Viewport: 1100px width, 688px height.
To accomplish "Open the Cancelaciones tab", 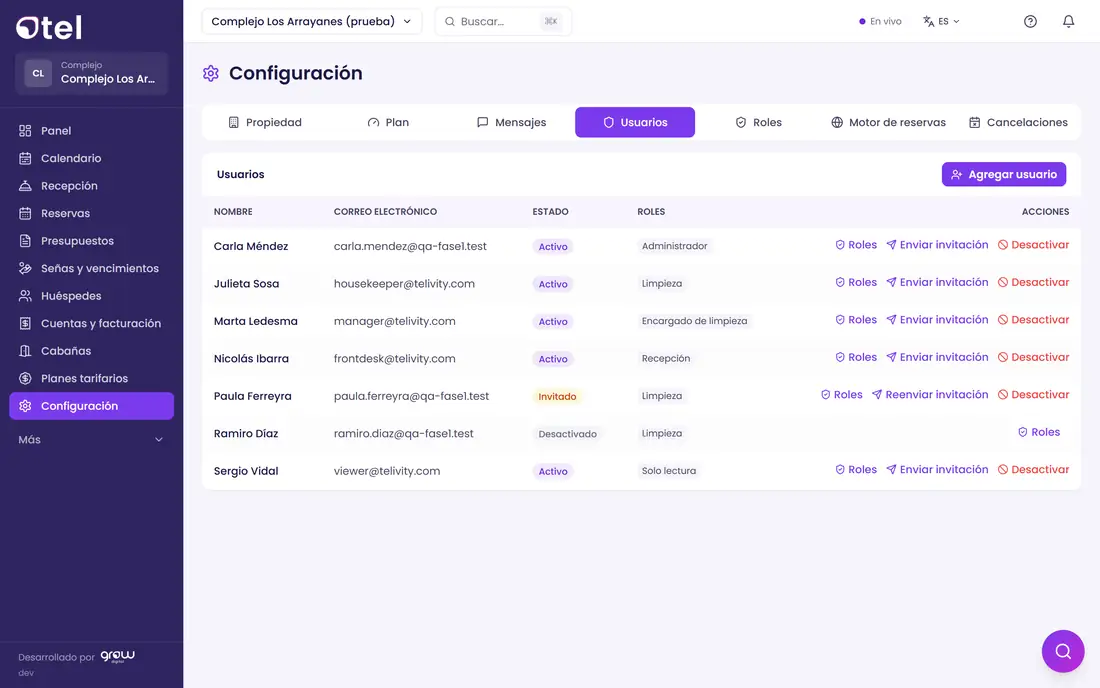I will pos(1018,122).
